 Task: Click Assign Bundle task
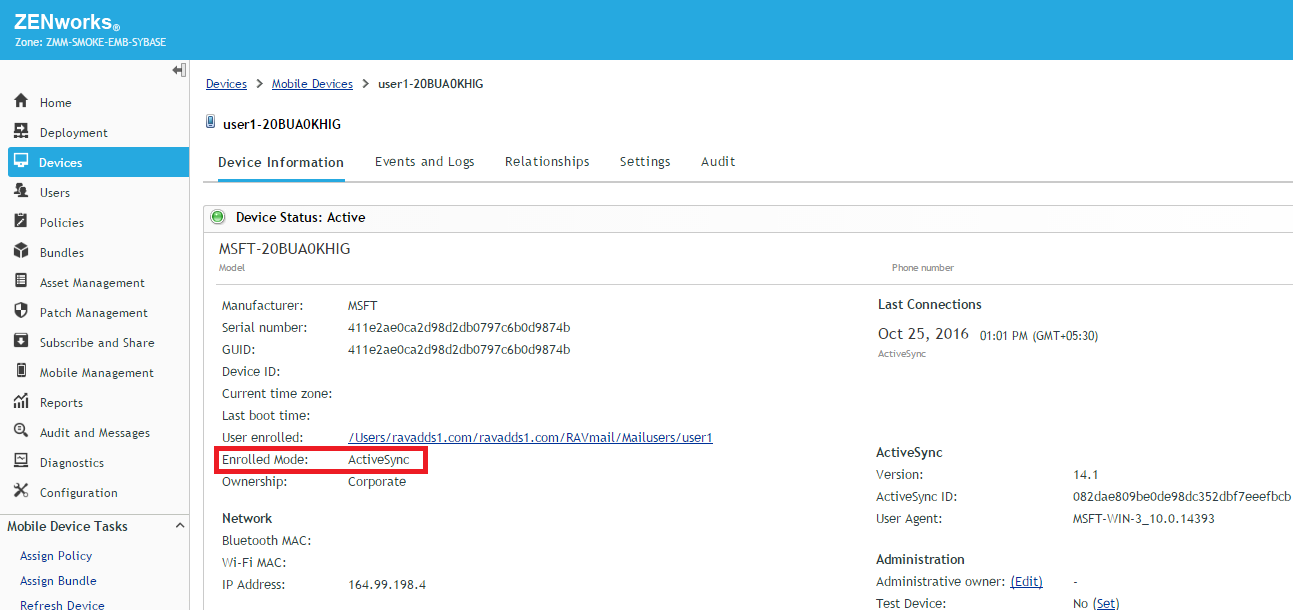point(58,581)
